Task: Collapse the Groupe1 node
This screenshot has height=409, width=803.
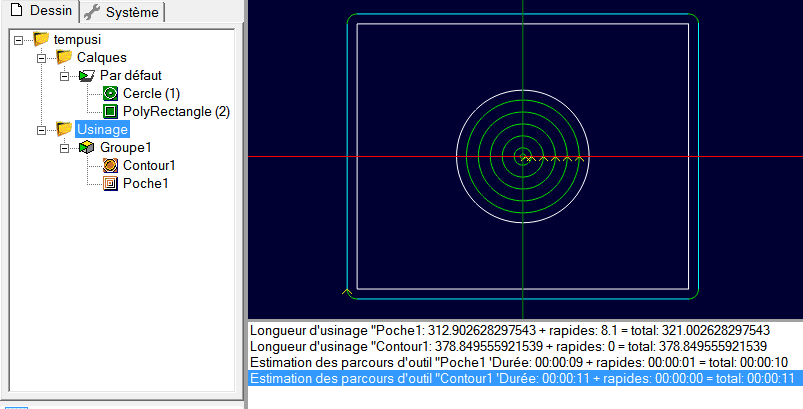Action: coord(65,148)
